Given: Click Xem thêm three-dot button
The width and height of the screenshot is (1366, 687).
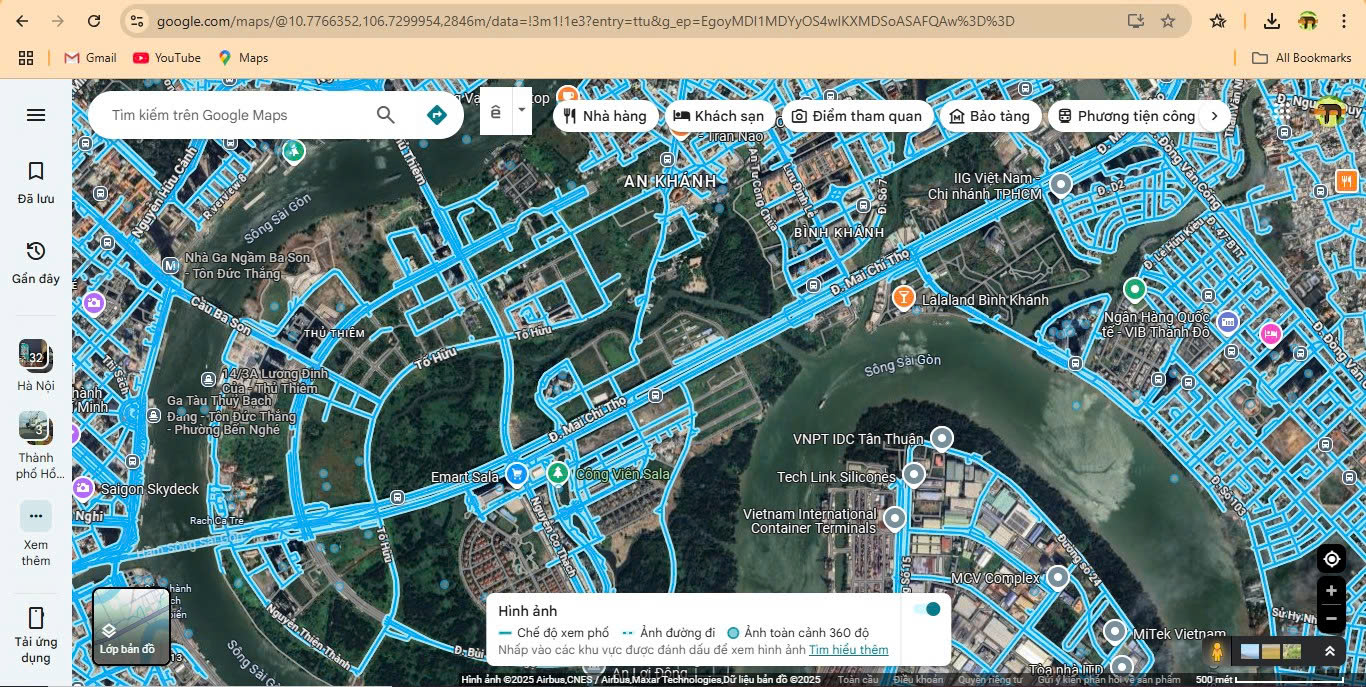Looking at the screenshot, I should point(36,516).
